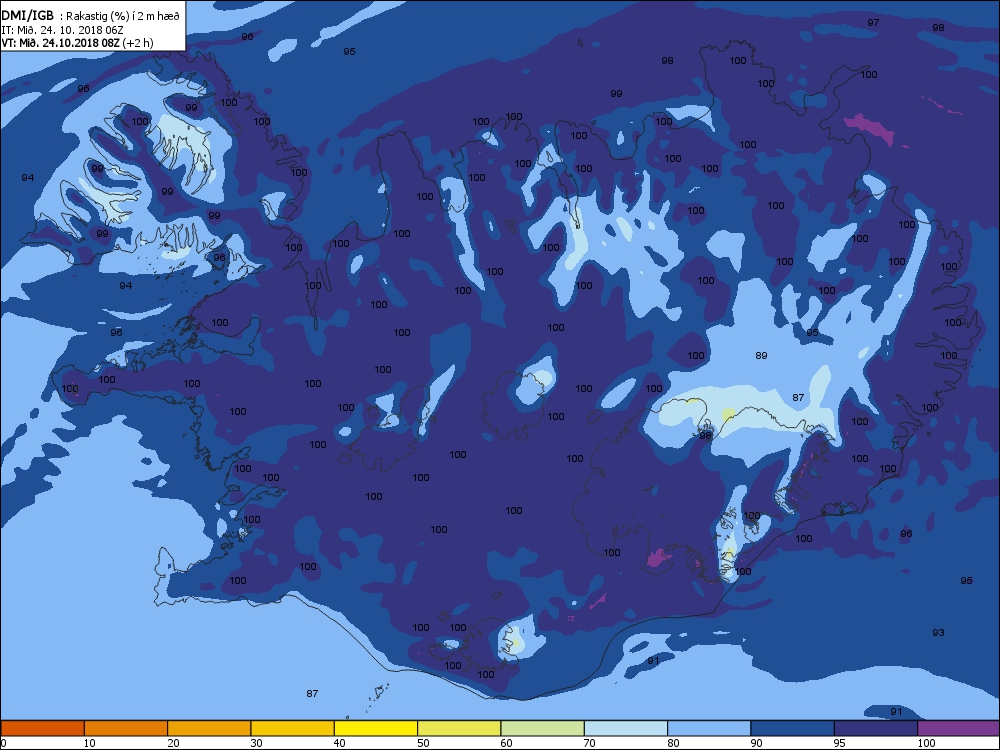Image resolution: width=1000 pixels, height=750 pixels.
Task: Click the dark indigo 95–100 legend swatch
Action: [x=876, y=728]
